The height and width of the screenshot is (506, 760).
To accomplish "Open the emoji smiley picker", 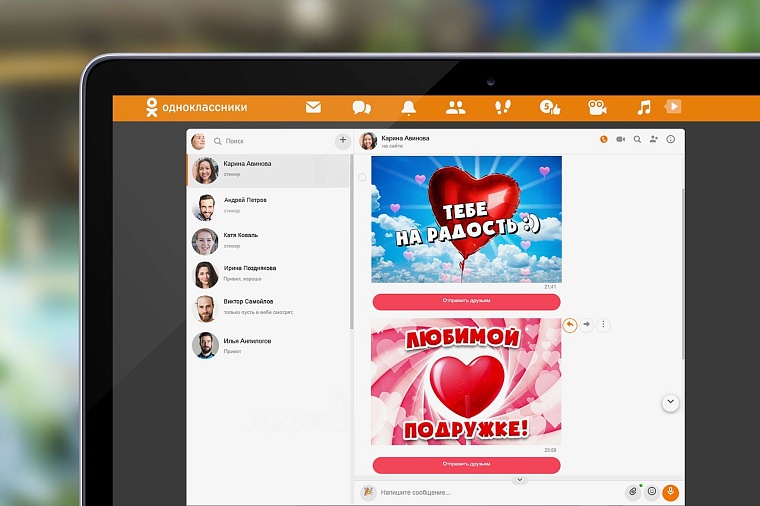I will 651,492.
